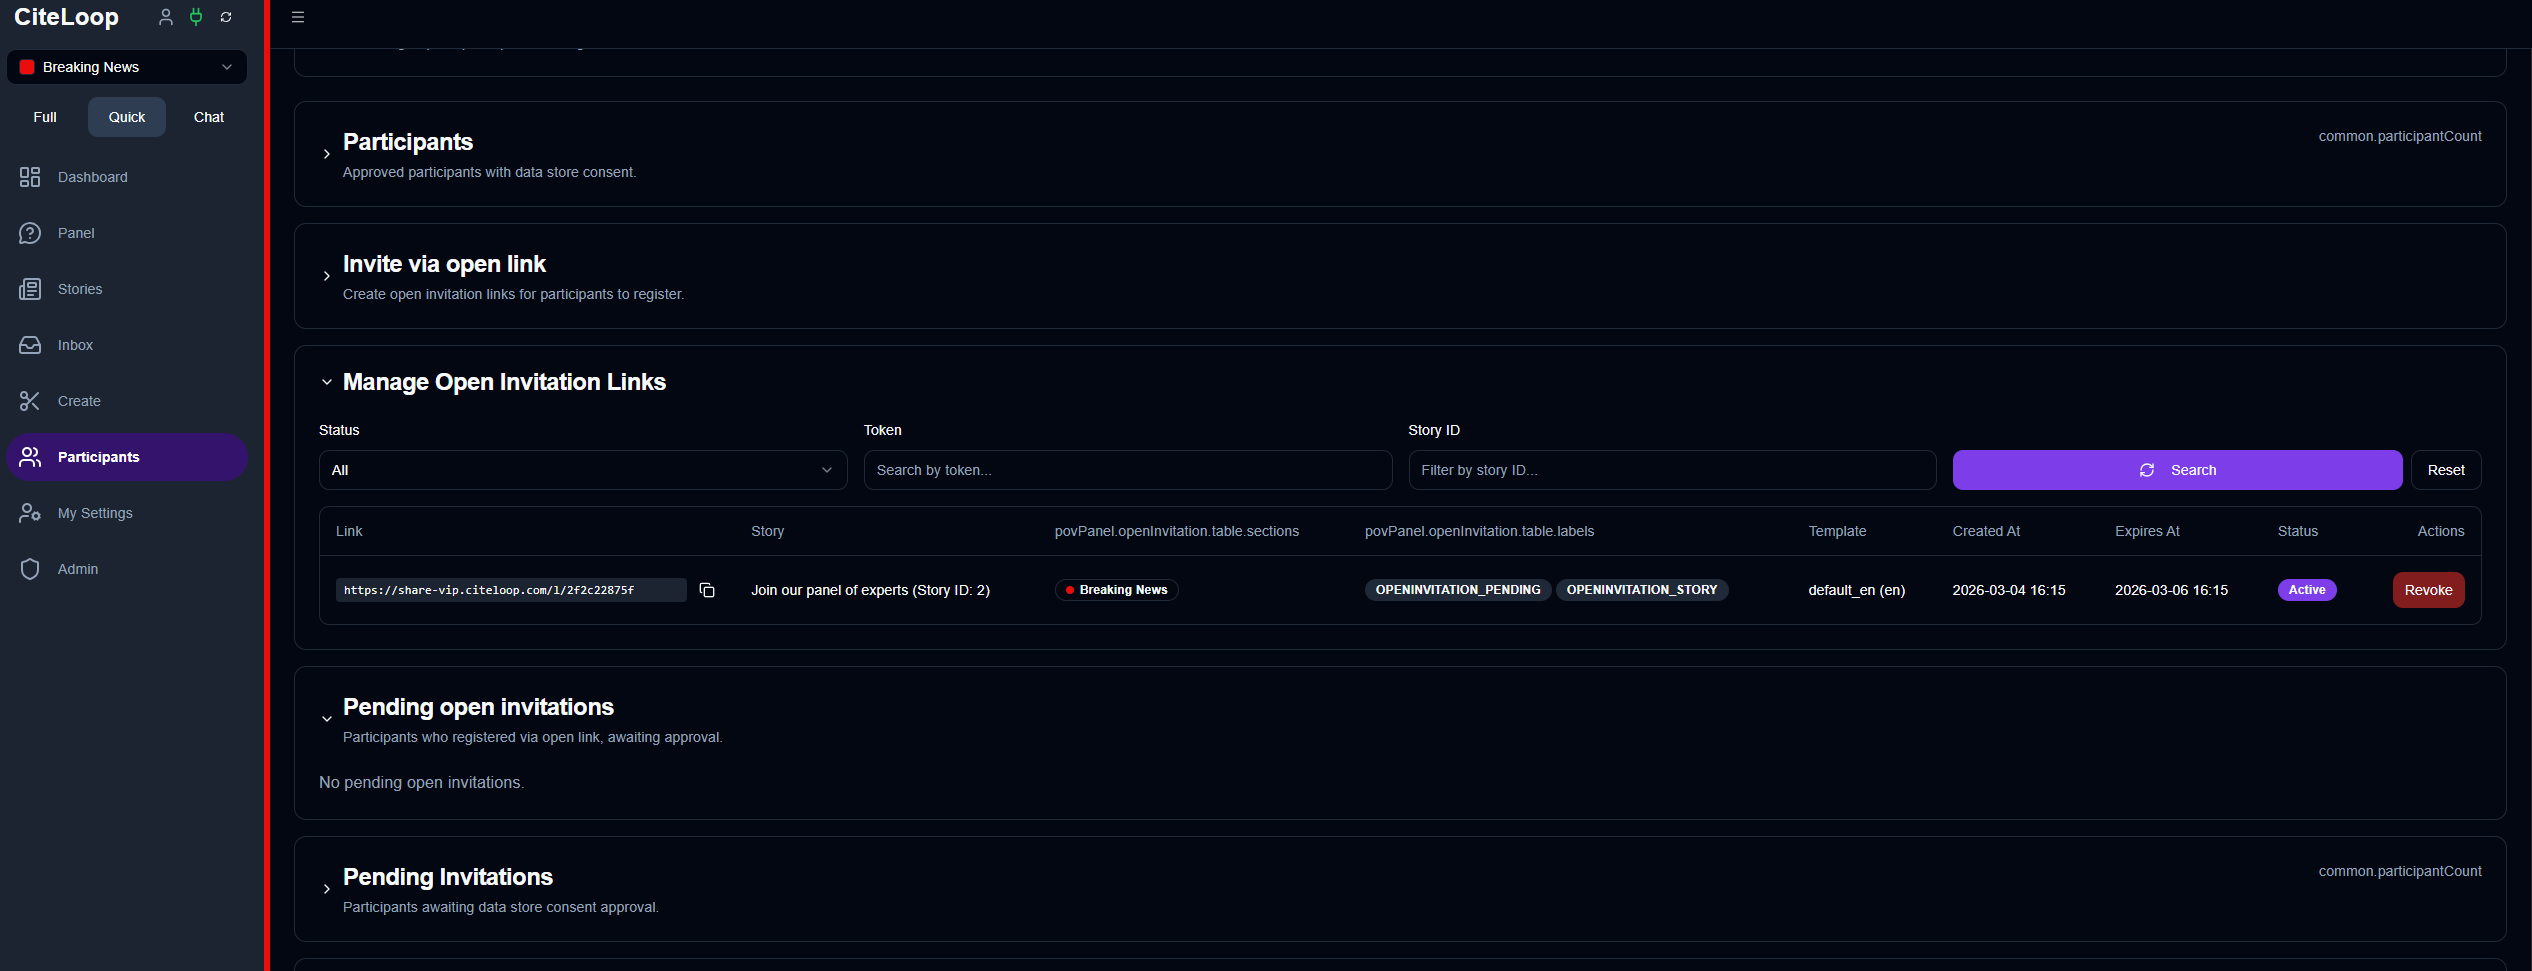Viewport: 2532px width, 971px height.
Task: Expand the Invite via open link section
Action: [326, 276]
